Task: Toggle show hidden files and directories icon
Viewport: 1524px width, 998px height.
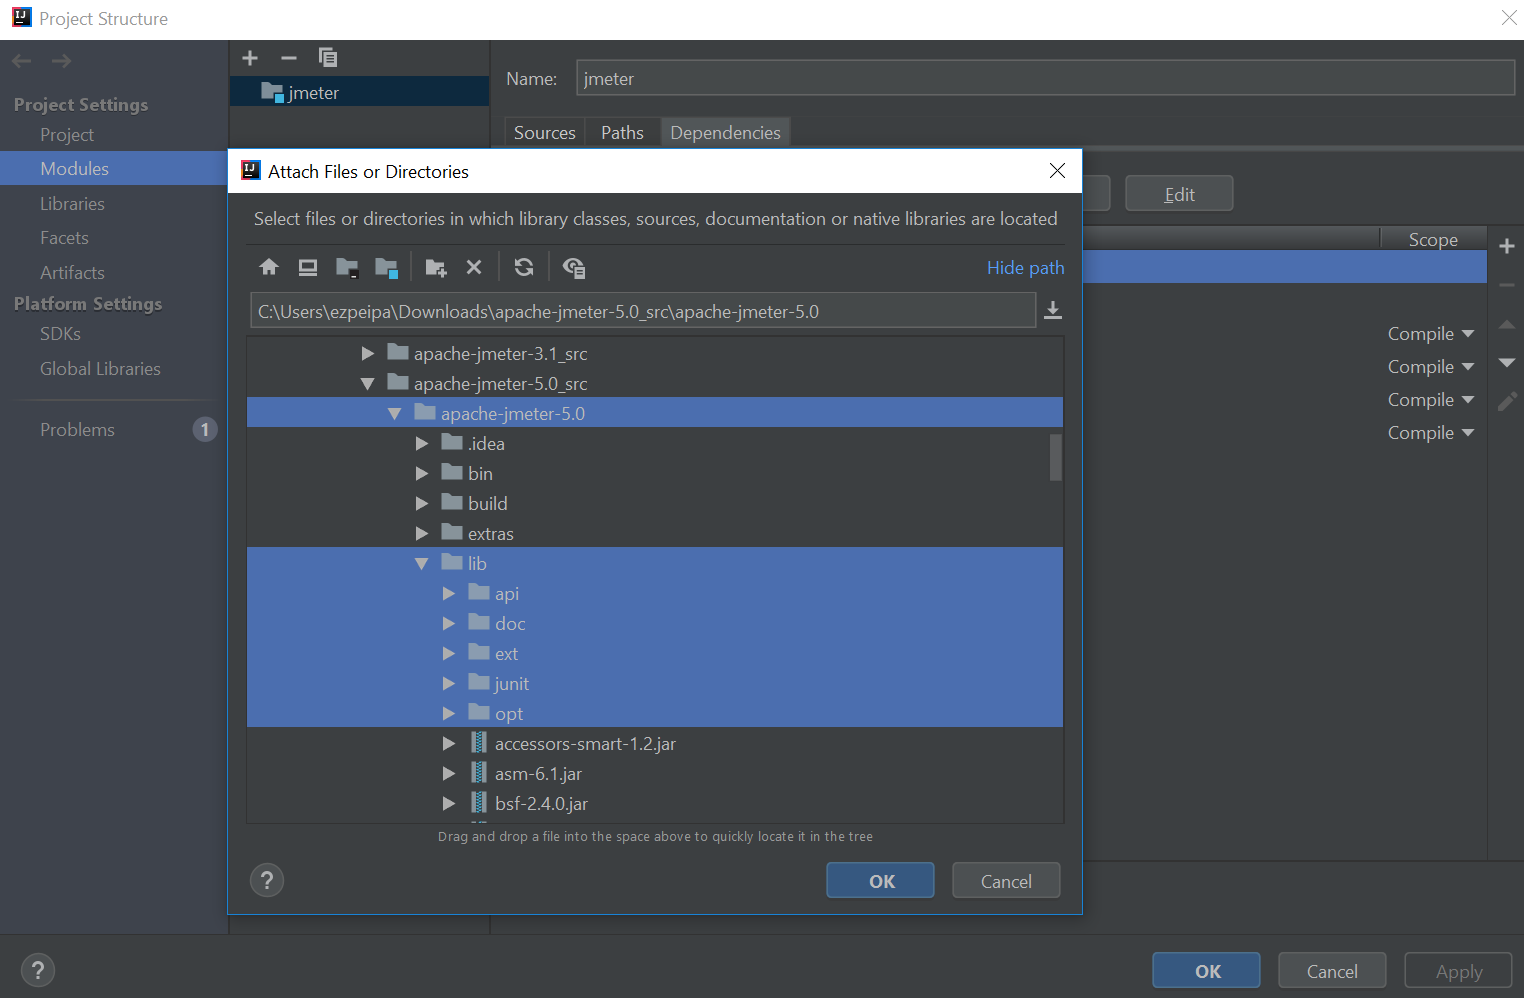Action: coord(574,267)
